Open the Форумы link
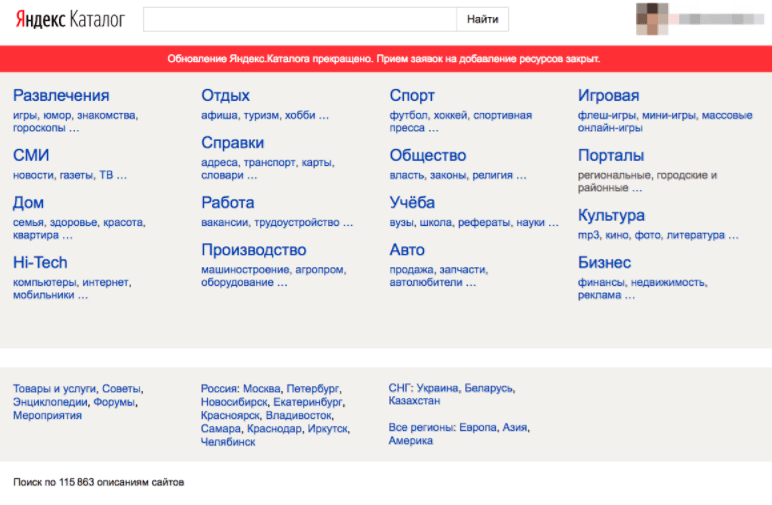Screen dimensions: 772x505 point(114,402)
